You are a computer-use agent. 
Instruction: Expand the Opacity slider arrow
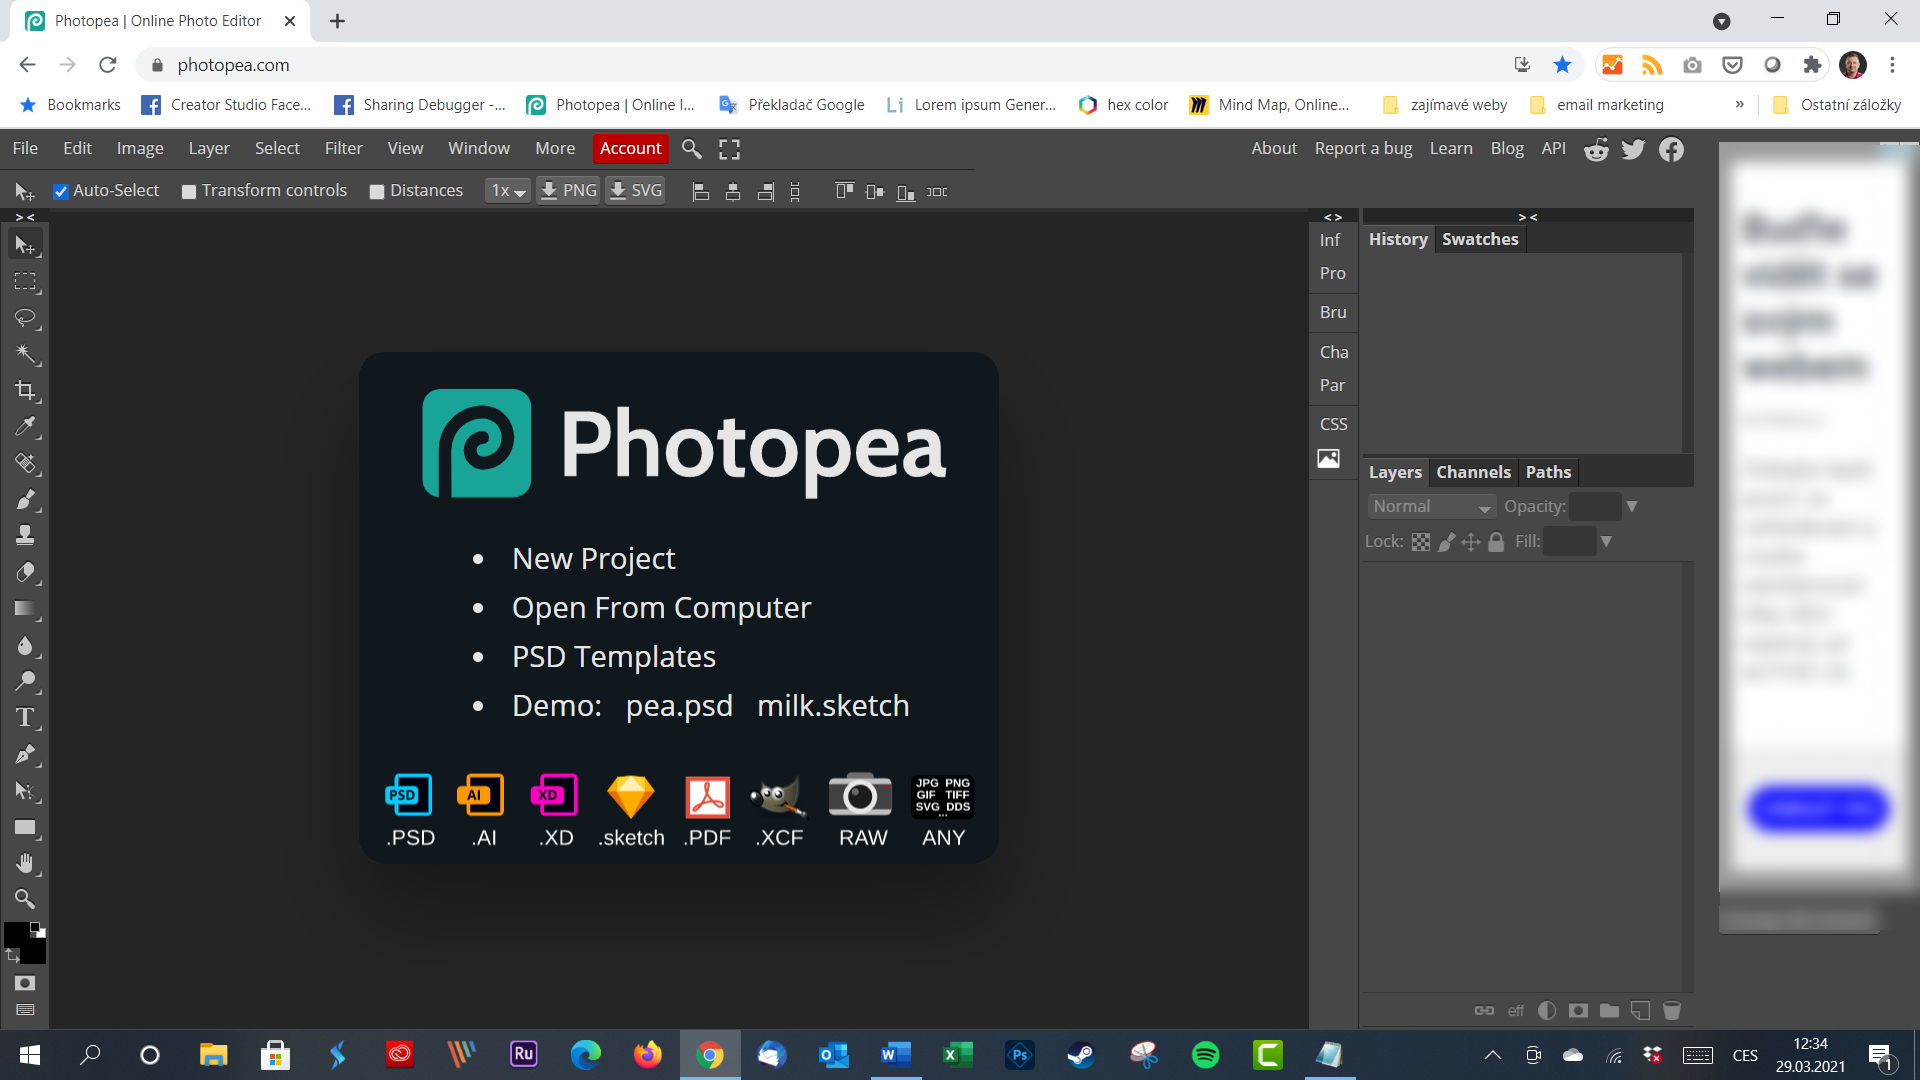click(x=1632, y=507)
